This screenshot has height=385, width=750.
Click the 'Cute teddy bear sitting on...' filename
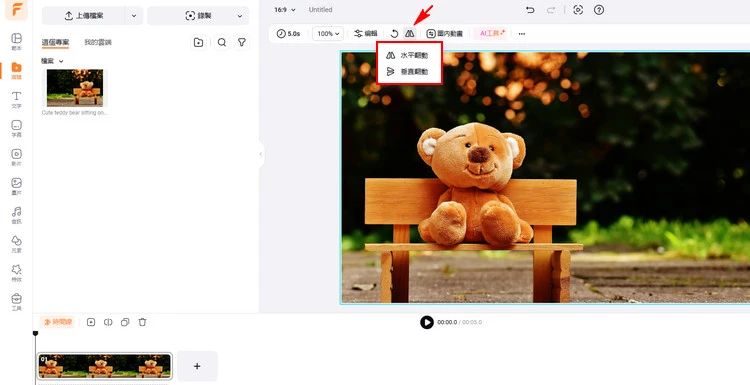click(x=74, y=113)
